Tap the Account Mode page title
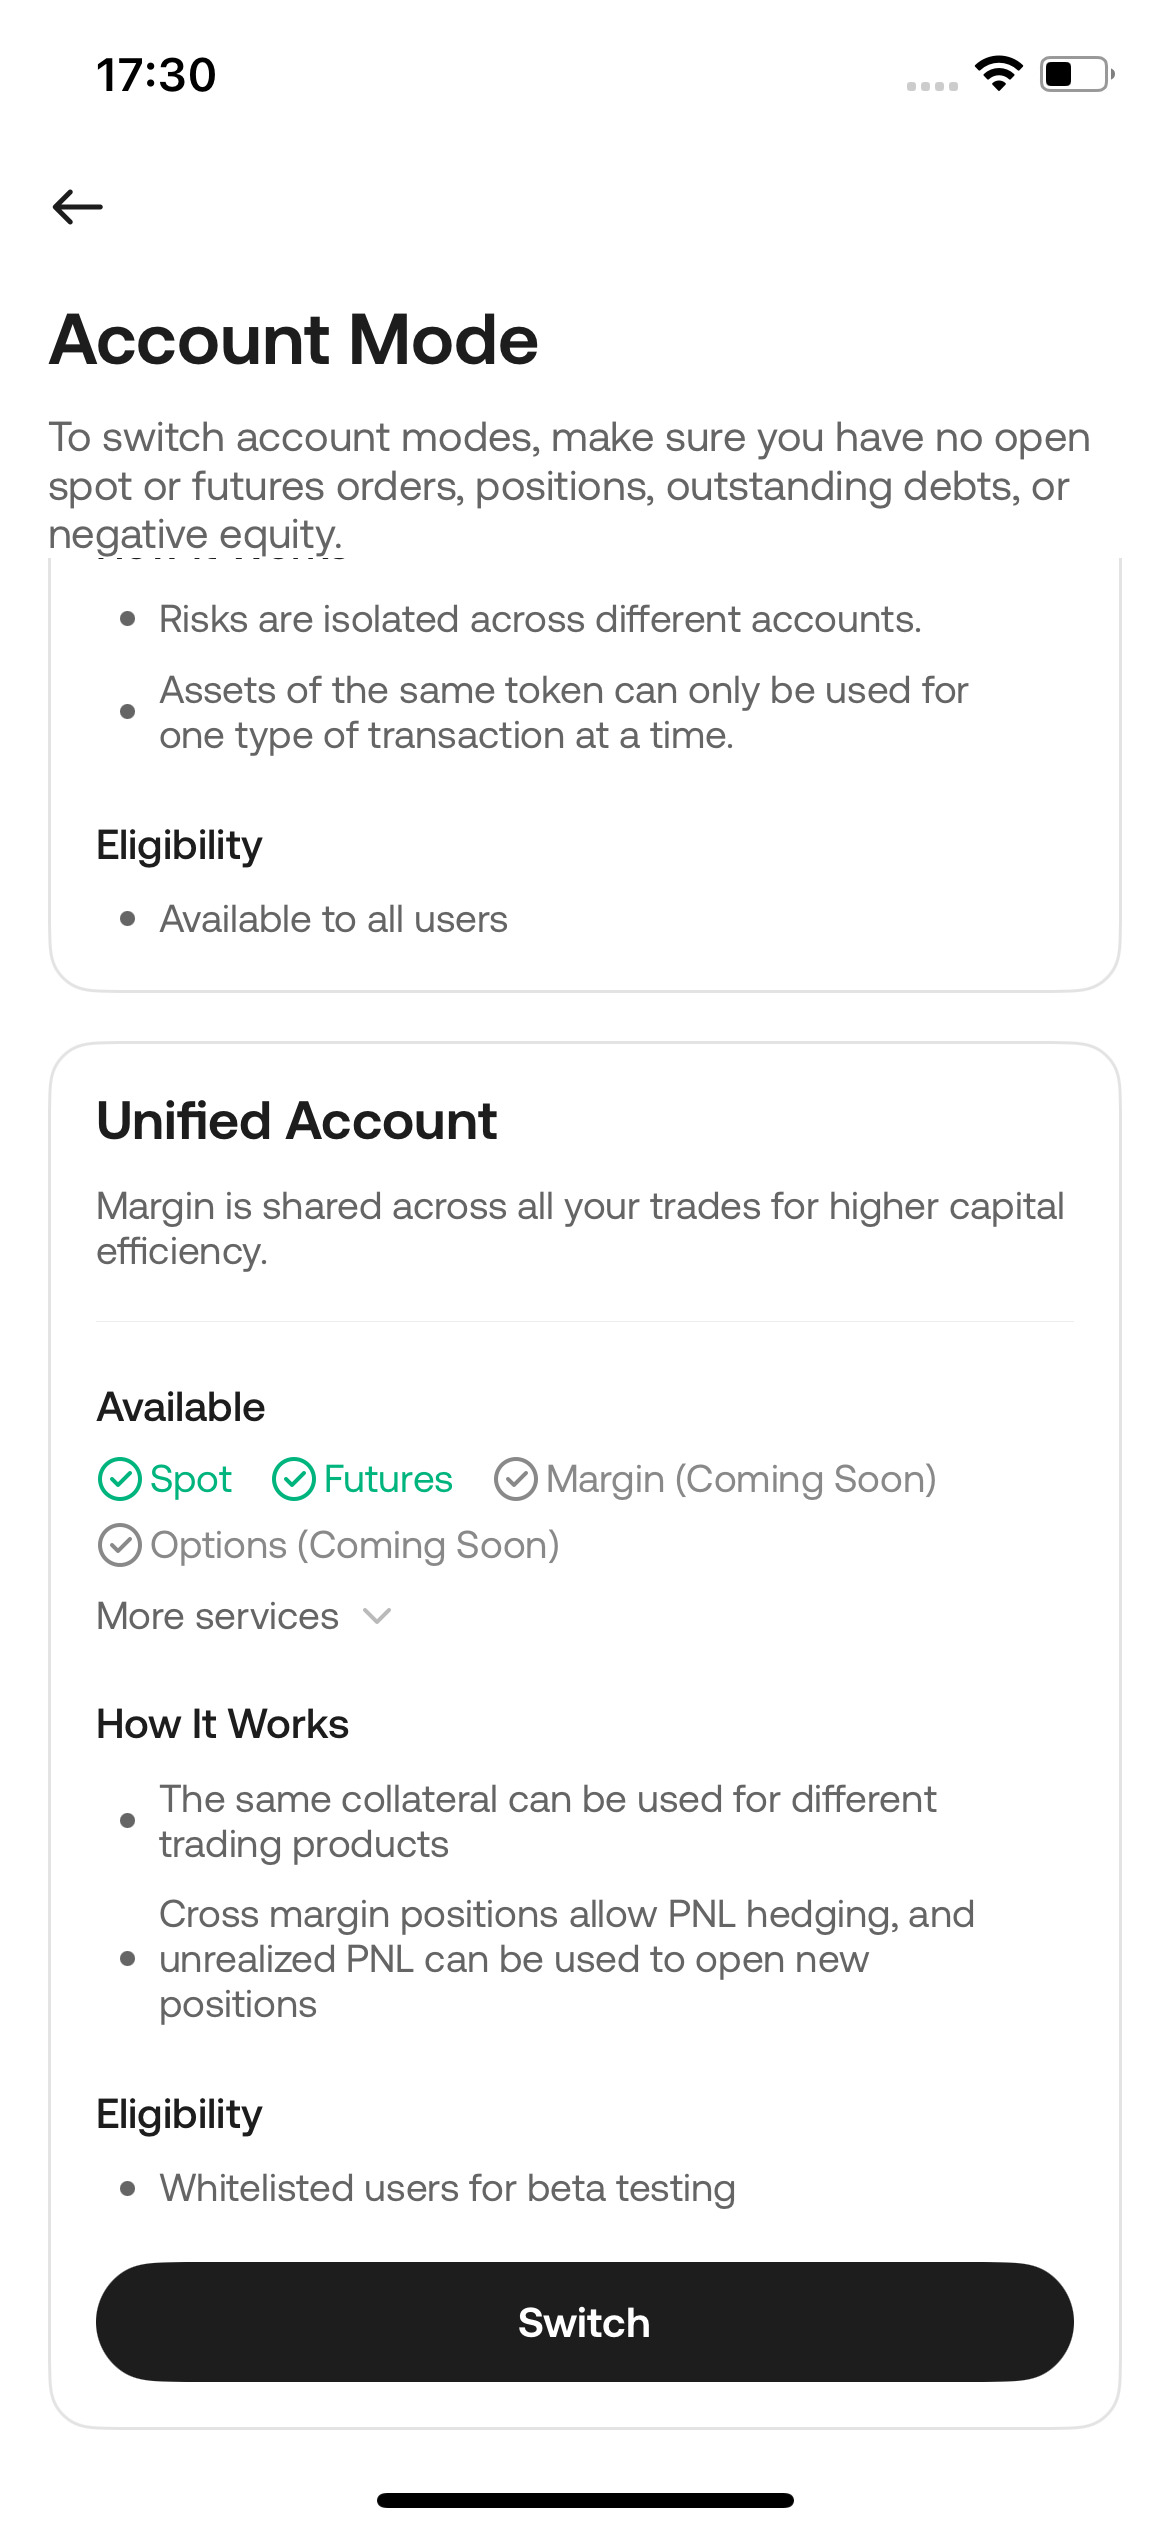 click(x=294, y=340)
